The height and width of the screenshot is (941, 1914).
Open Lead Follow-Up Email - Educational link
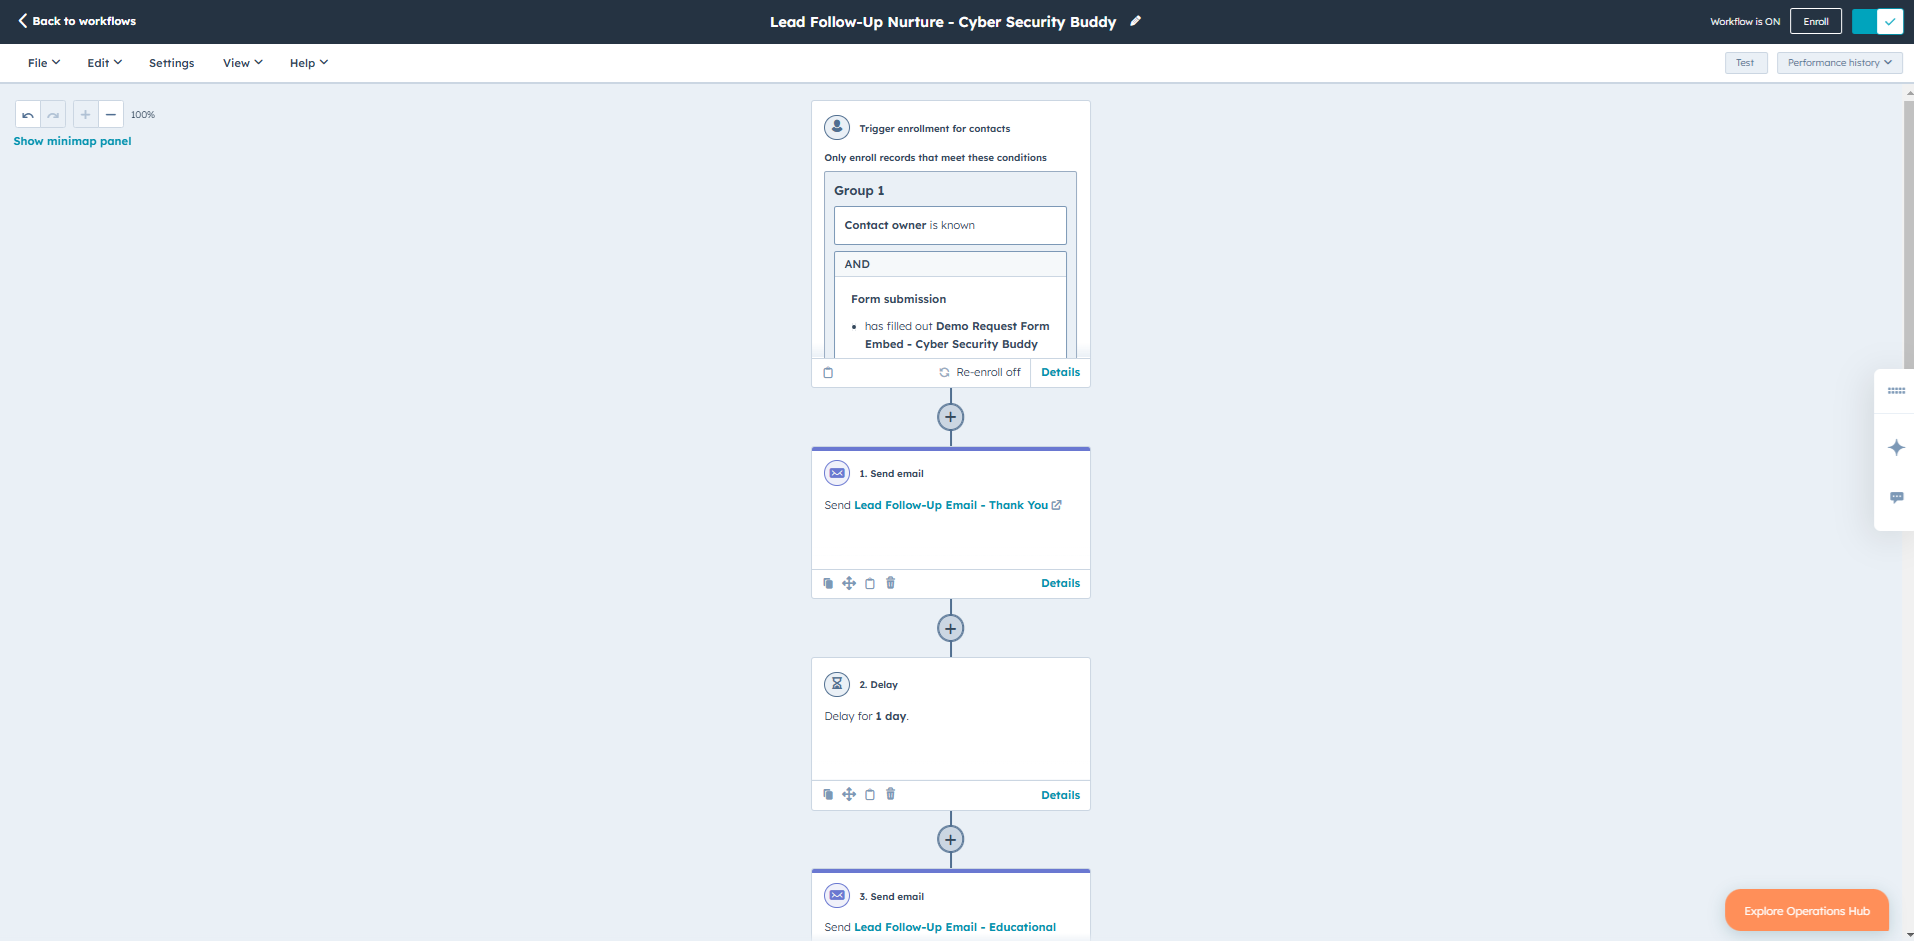[955, 927]
